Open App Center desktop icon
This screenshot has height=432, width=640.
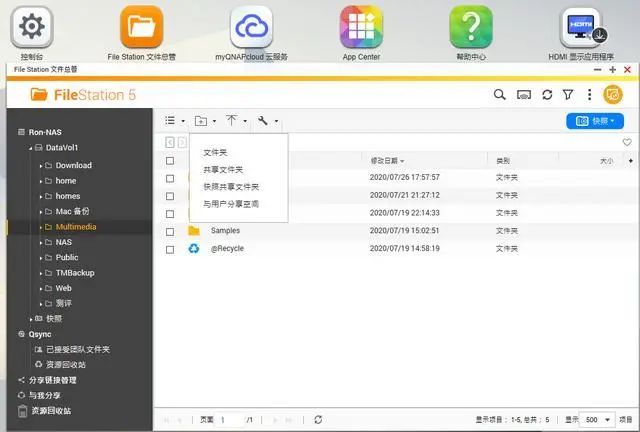click(361, 27)
